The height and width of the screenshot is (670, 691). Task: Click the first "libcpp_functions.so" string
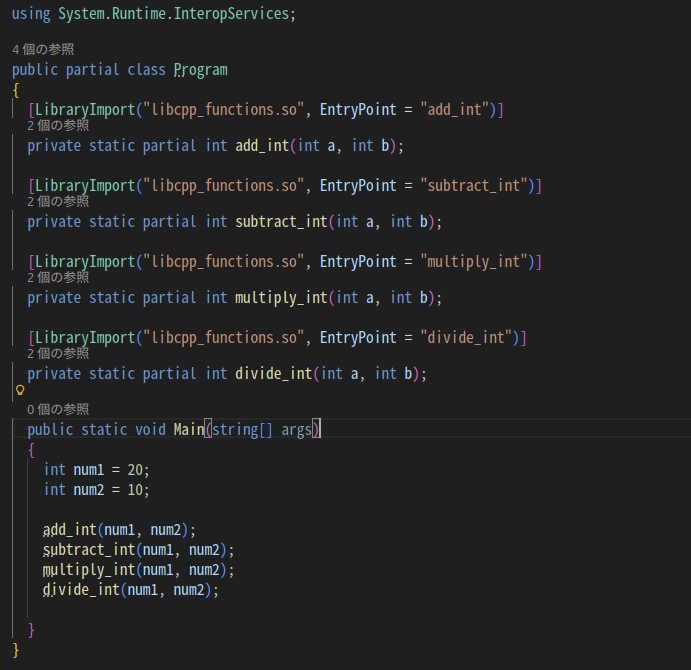pyautogui.click(x=224, y=109)
